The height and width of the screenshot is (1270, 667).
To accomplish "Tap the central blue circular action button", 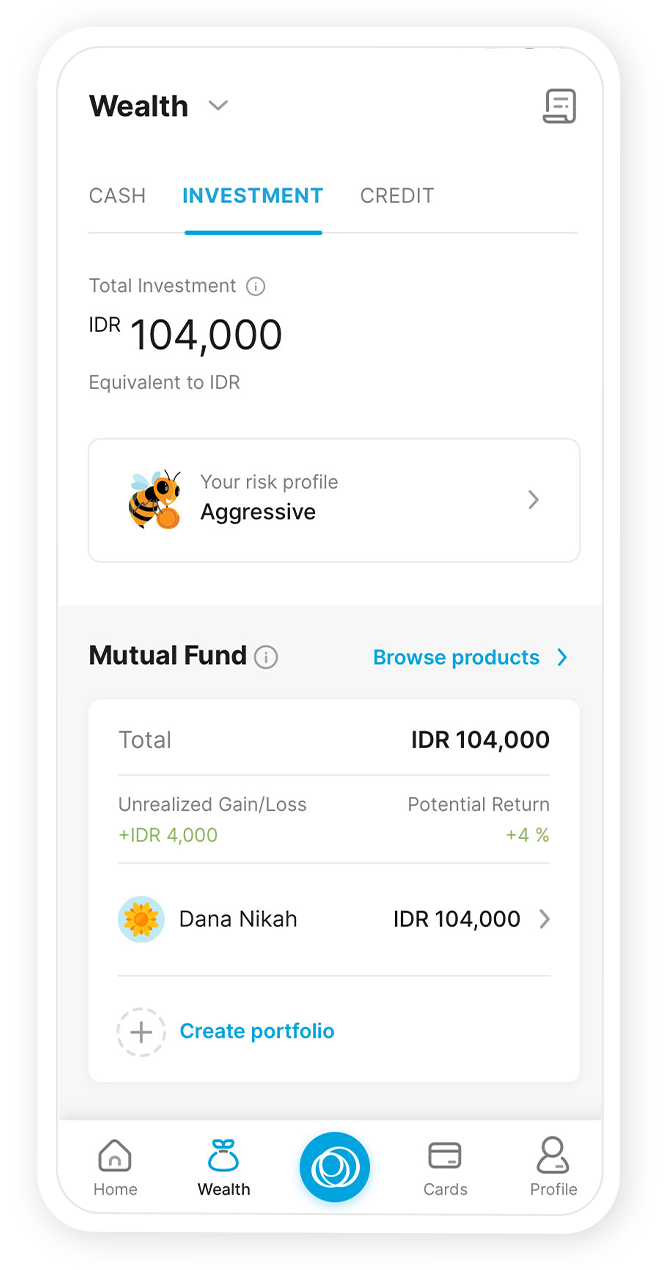I will click(x=334, y=1167).
